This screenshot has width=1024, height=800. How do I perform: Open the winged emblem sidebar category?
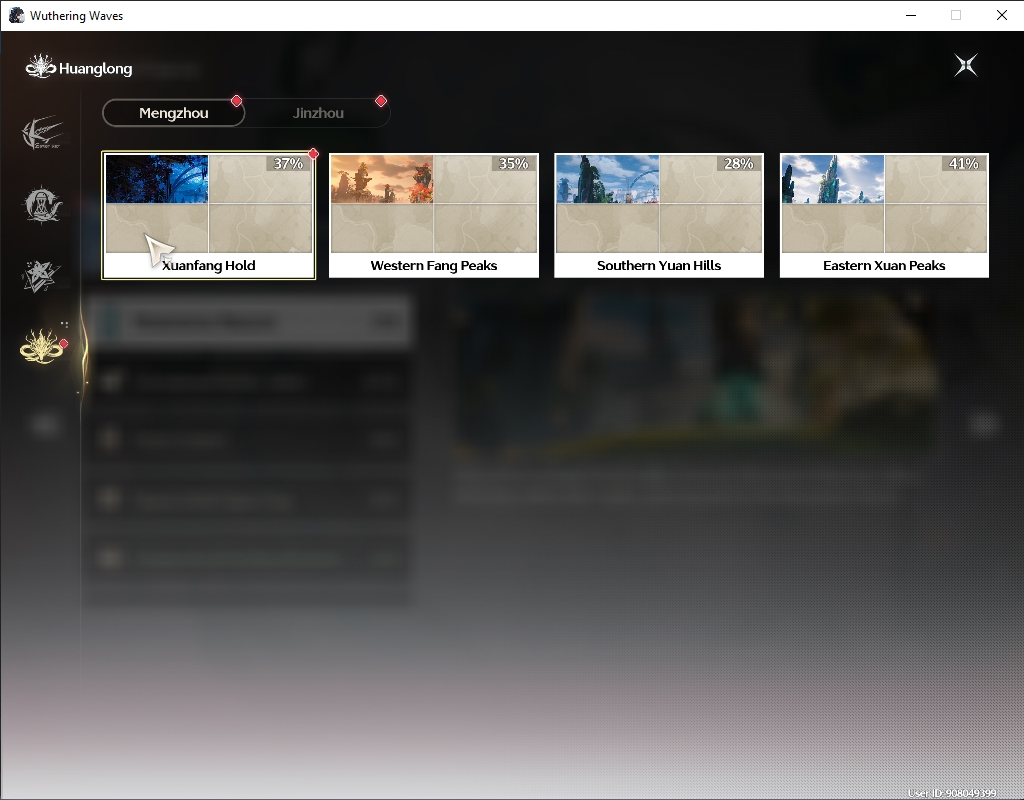[x=42, y=133]
